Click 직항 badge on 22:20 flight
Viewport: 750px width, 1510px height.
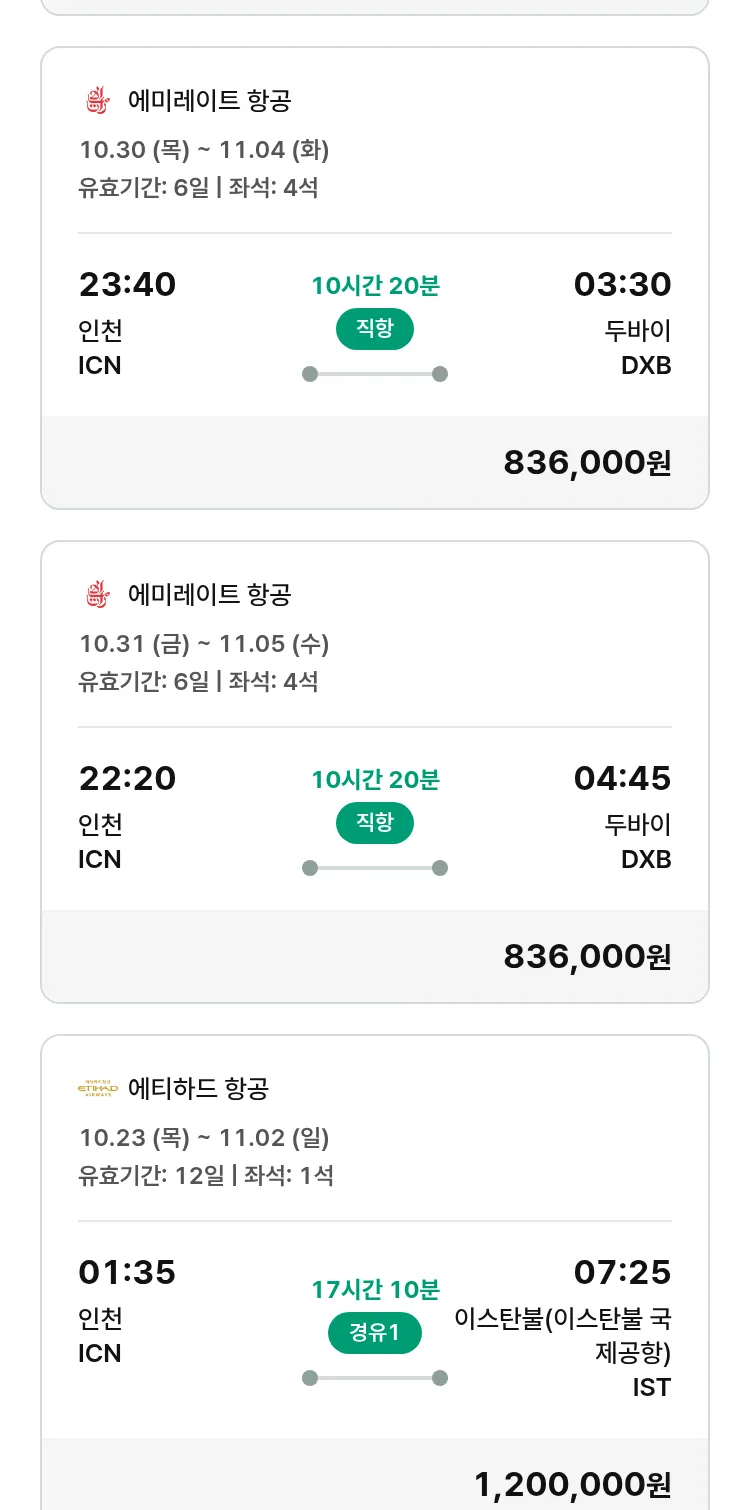pos(374,823)
